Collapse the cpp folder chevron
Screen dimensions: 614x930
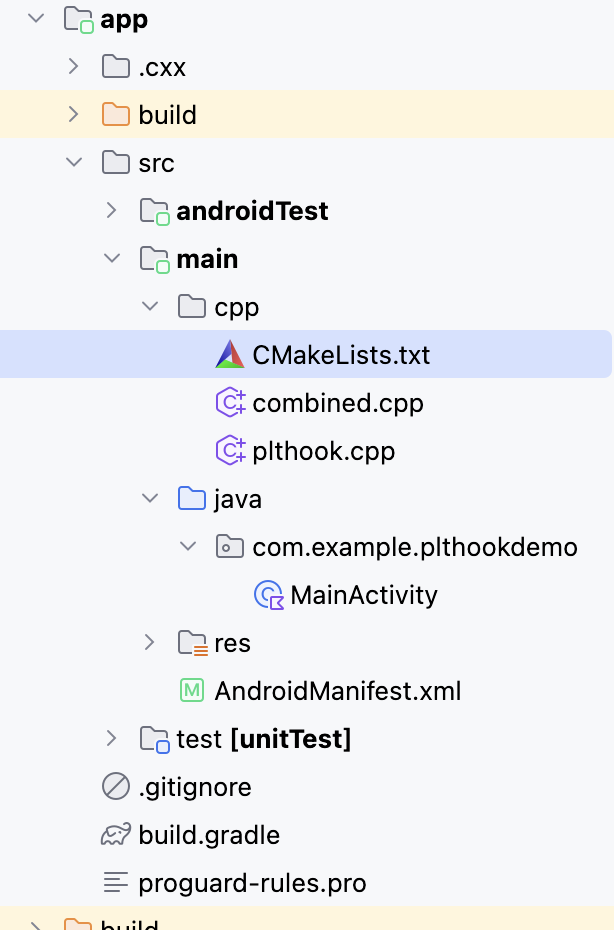(x=149, y=307)
